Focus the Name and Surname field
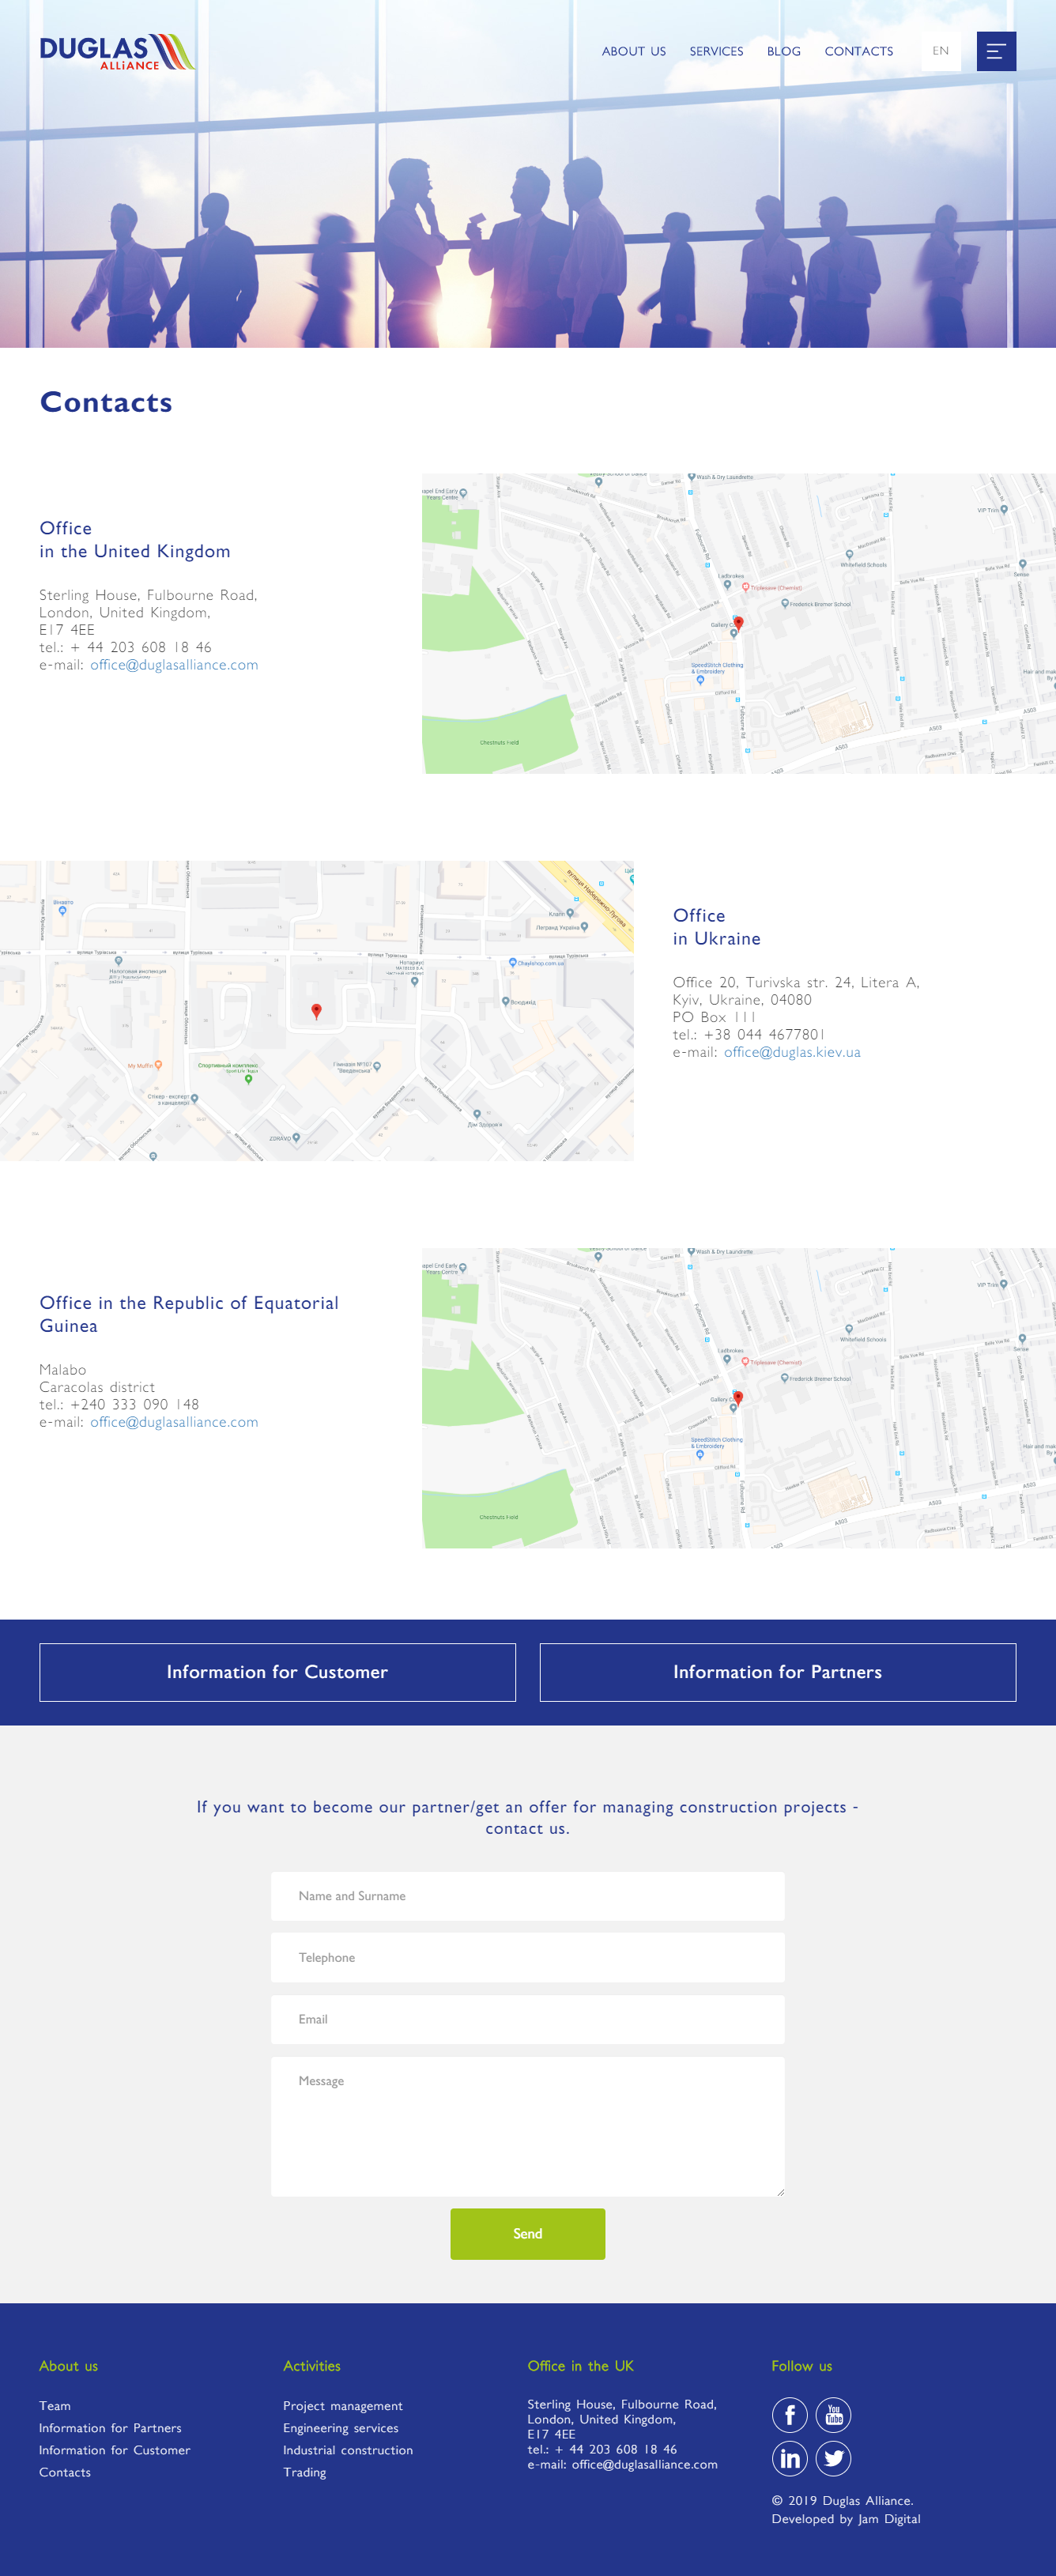The image size is (1056, 2576). [527, 1896]
